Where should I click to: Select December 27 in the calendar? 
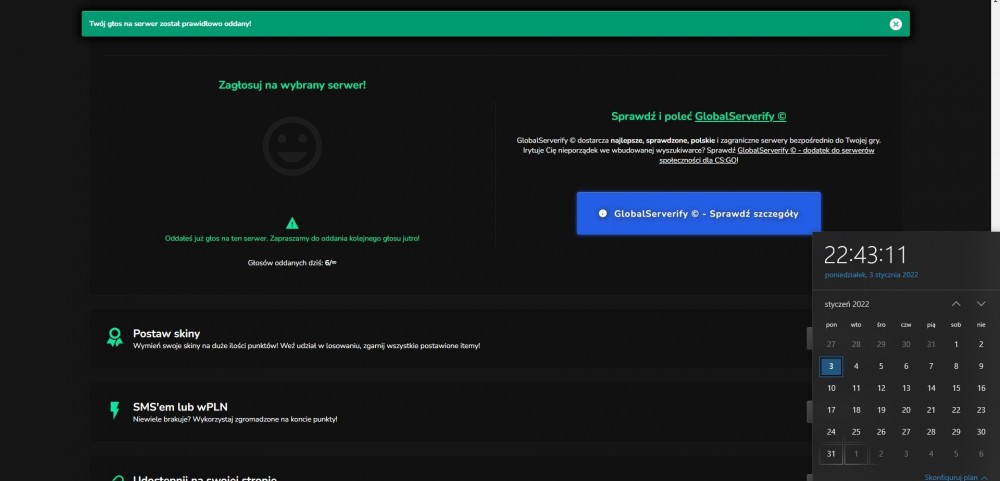click(x=831, y=344)
